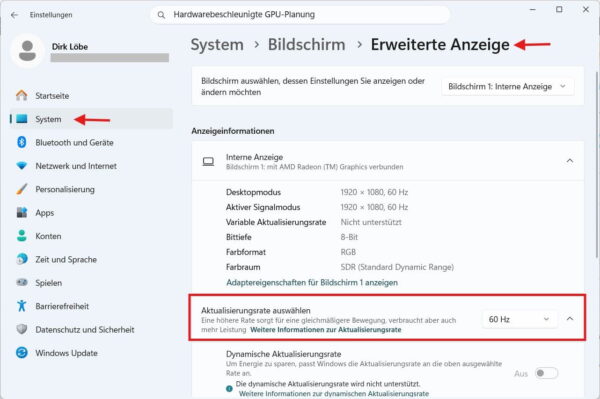
Task: Toggle the Dynamische Aktualisierungsrate switch
Action: [x=546, y=373]
